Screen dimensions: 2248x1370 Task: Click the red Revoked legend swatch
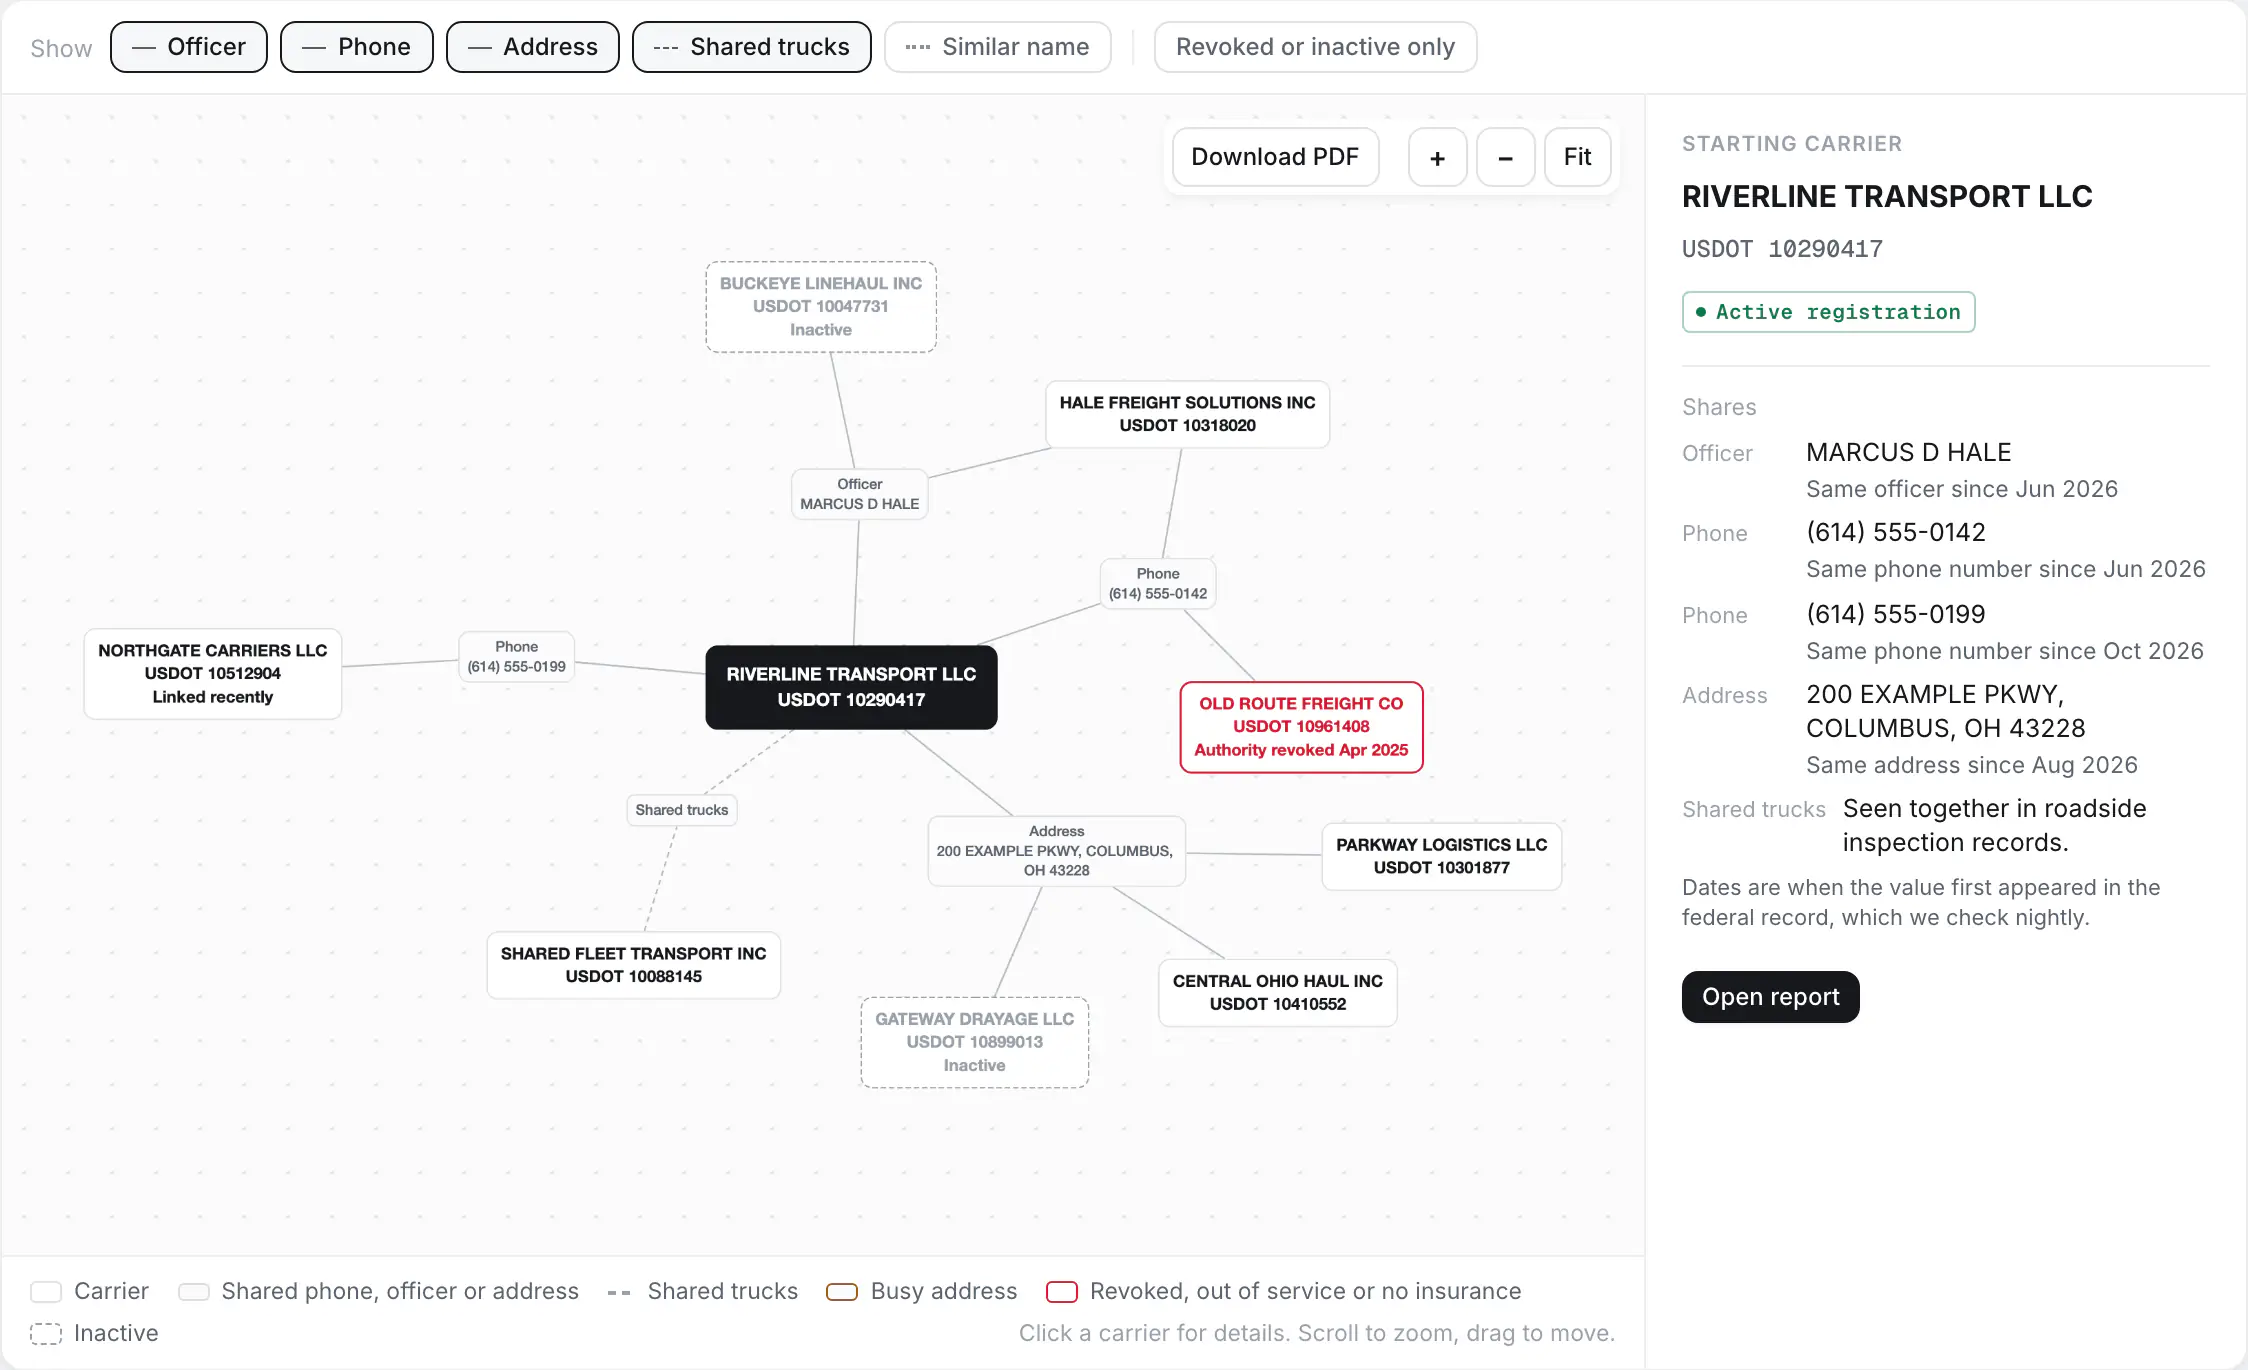(1062, 1292)
